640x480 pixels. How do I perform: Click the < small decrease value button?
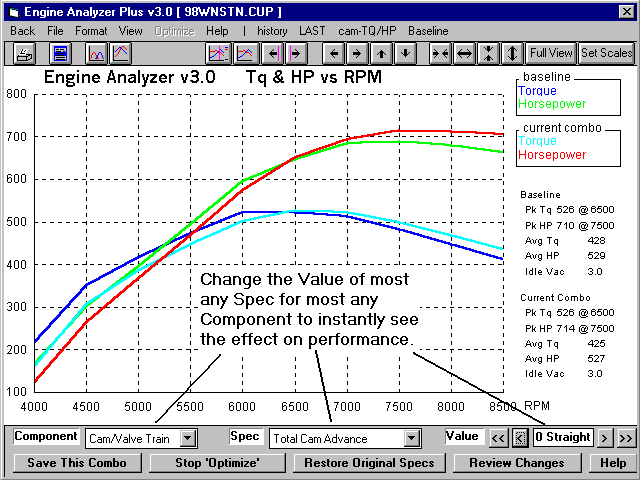click(520, 438)
